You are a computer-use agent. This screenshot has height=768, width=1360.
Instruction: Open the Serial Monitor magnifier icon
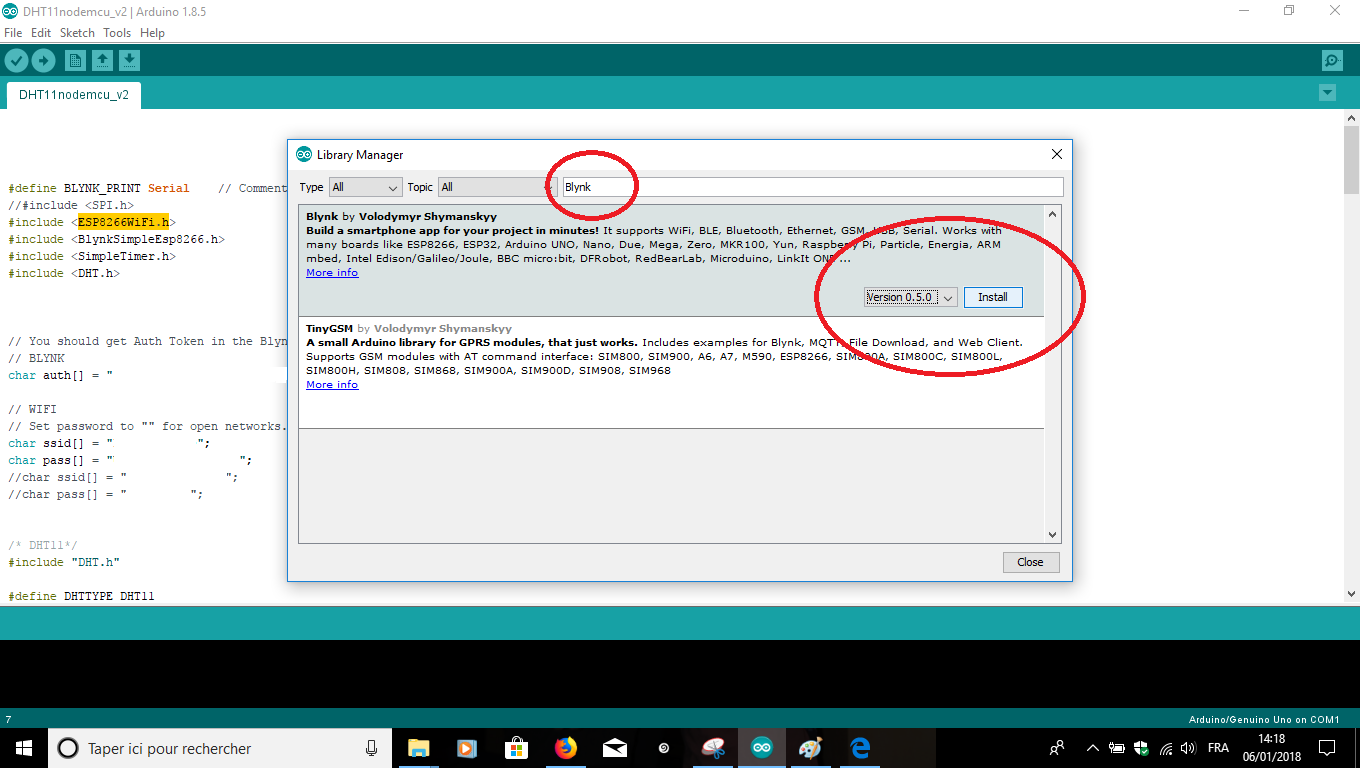pos(1332,61)
